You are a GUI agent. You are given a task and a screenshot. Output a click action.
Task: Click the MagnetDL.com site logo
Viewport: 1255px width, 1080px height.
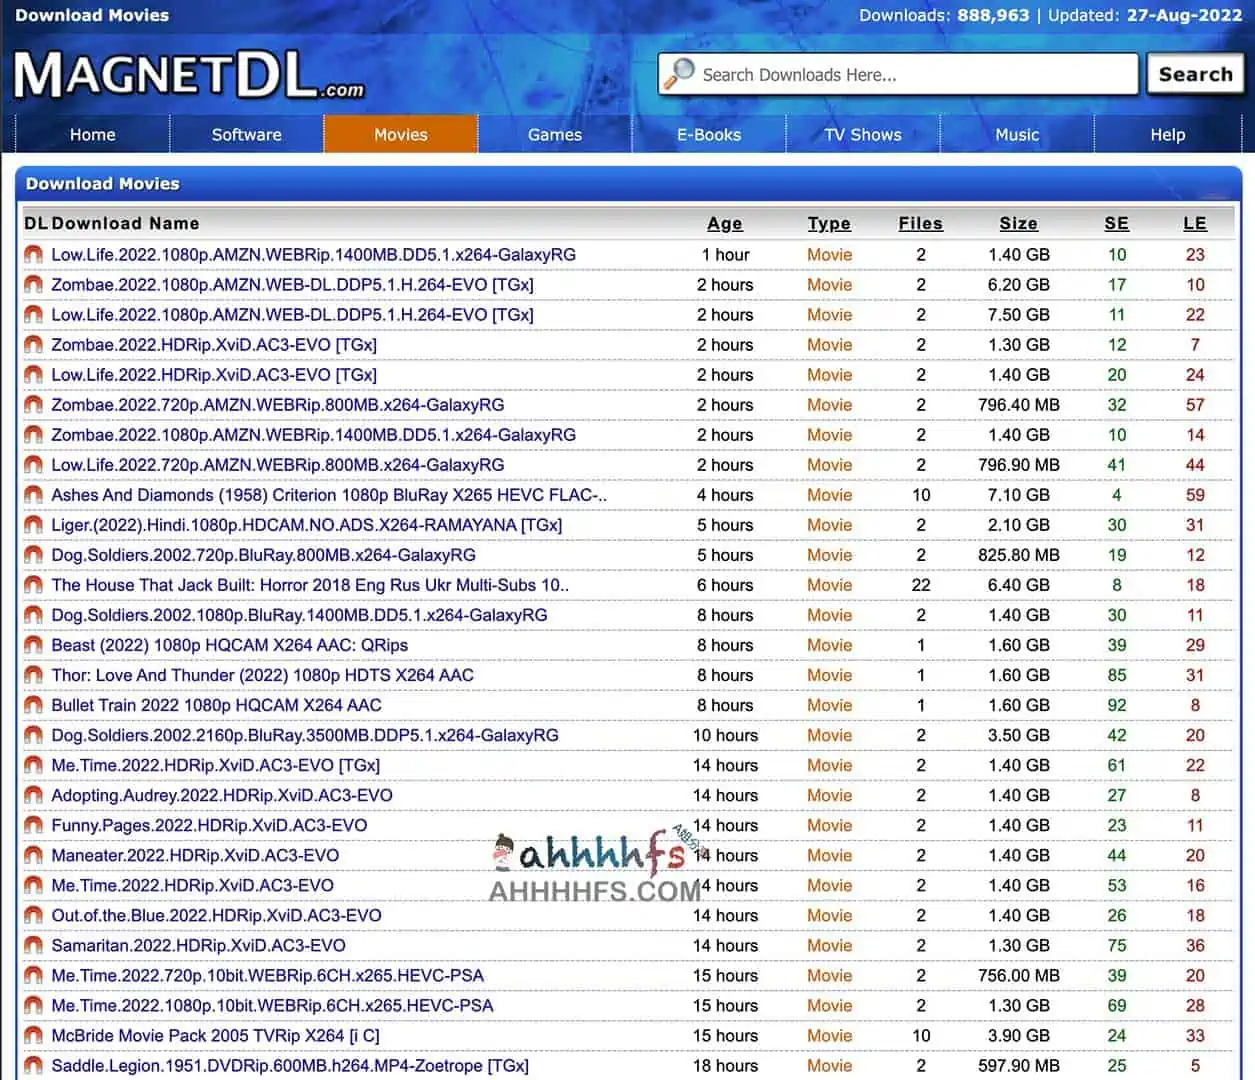pos(188,76)
